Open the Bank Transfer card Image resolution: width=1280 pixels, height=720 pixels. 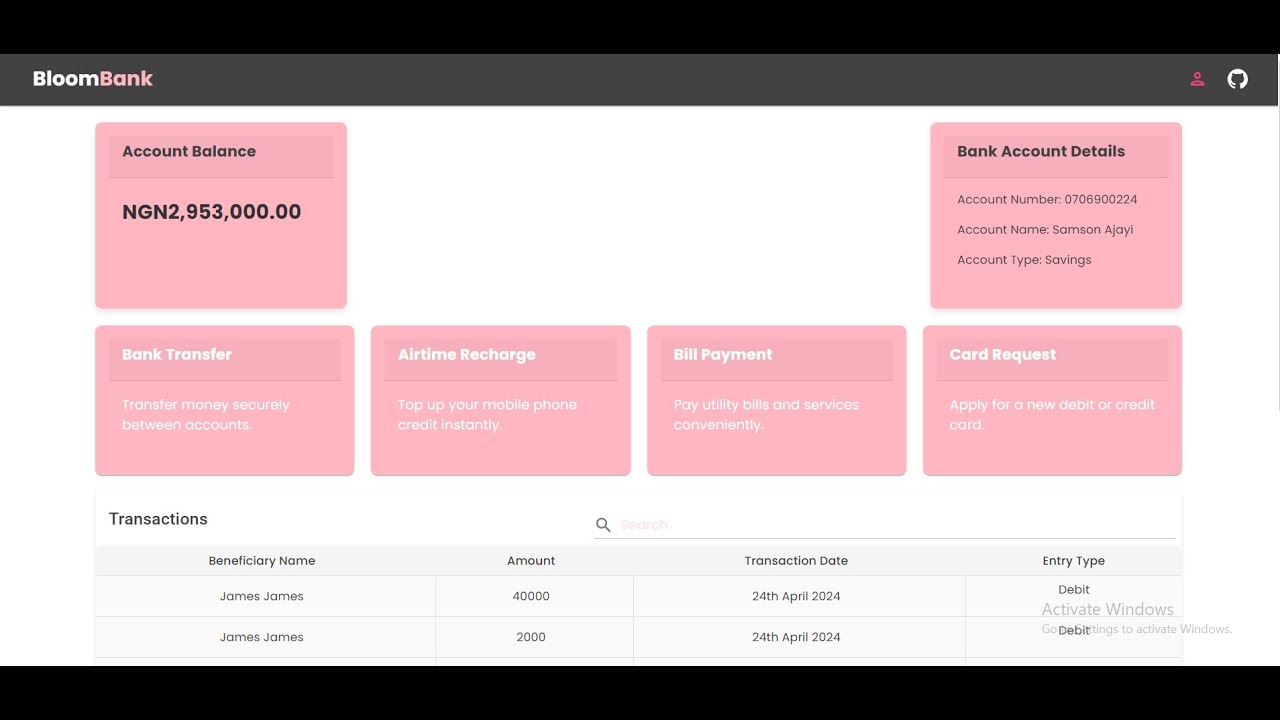coord(225,400)
